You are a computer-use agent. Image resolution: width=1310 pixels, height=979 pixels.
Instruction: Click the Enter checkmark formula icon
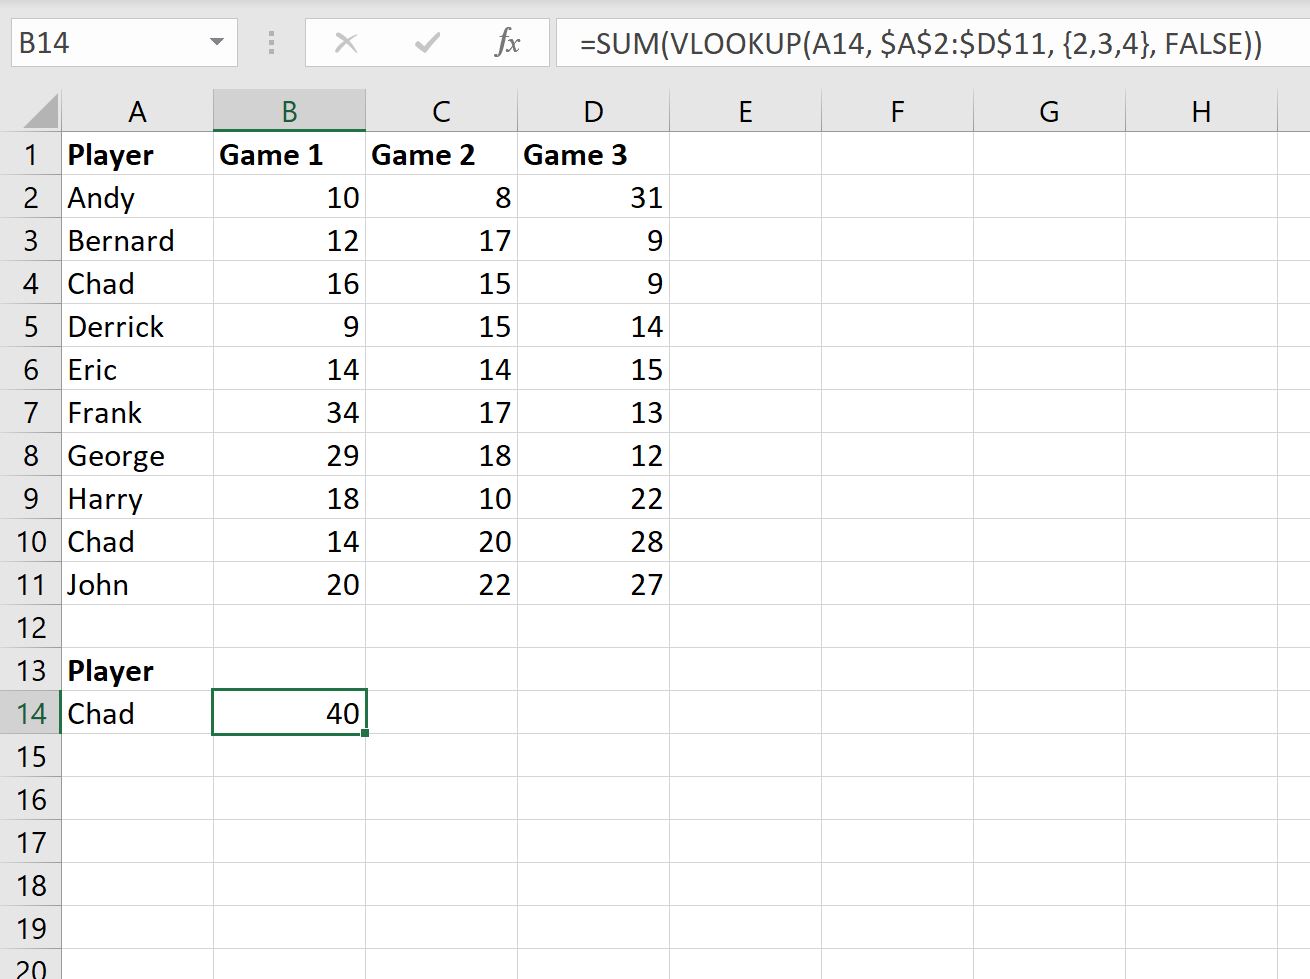point(427,43)
